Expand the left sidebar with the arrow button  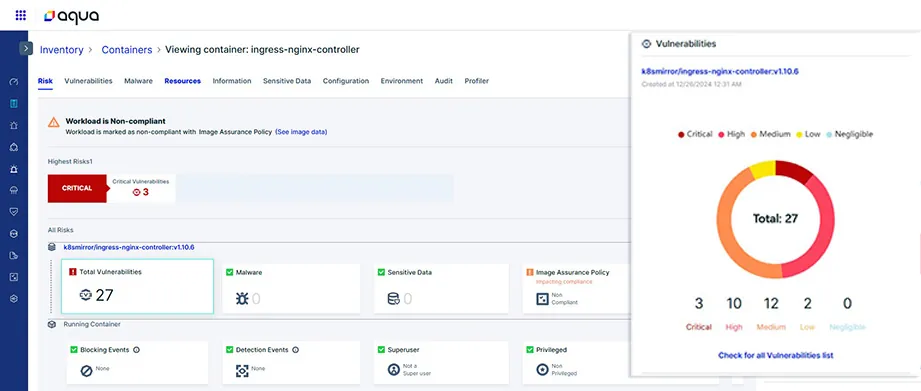coord(26,48)
